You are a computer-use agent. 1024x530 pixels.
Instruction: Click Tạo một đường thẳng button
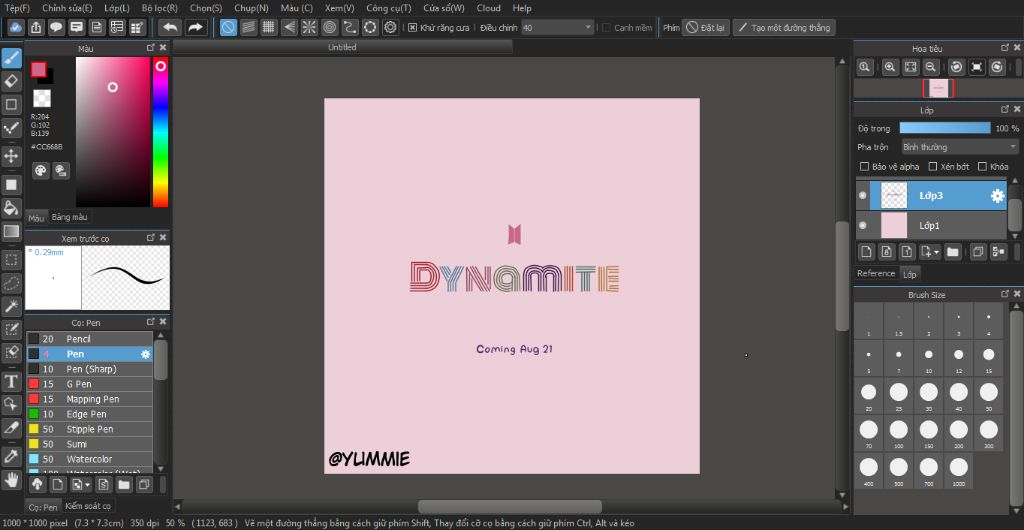coord(784,27)
